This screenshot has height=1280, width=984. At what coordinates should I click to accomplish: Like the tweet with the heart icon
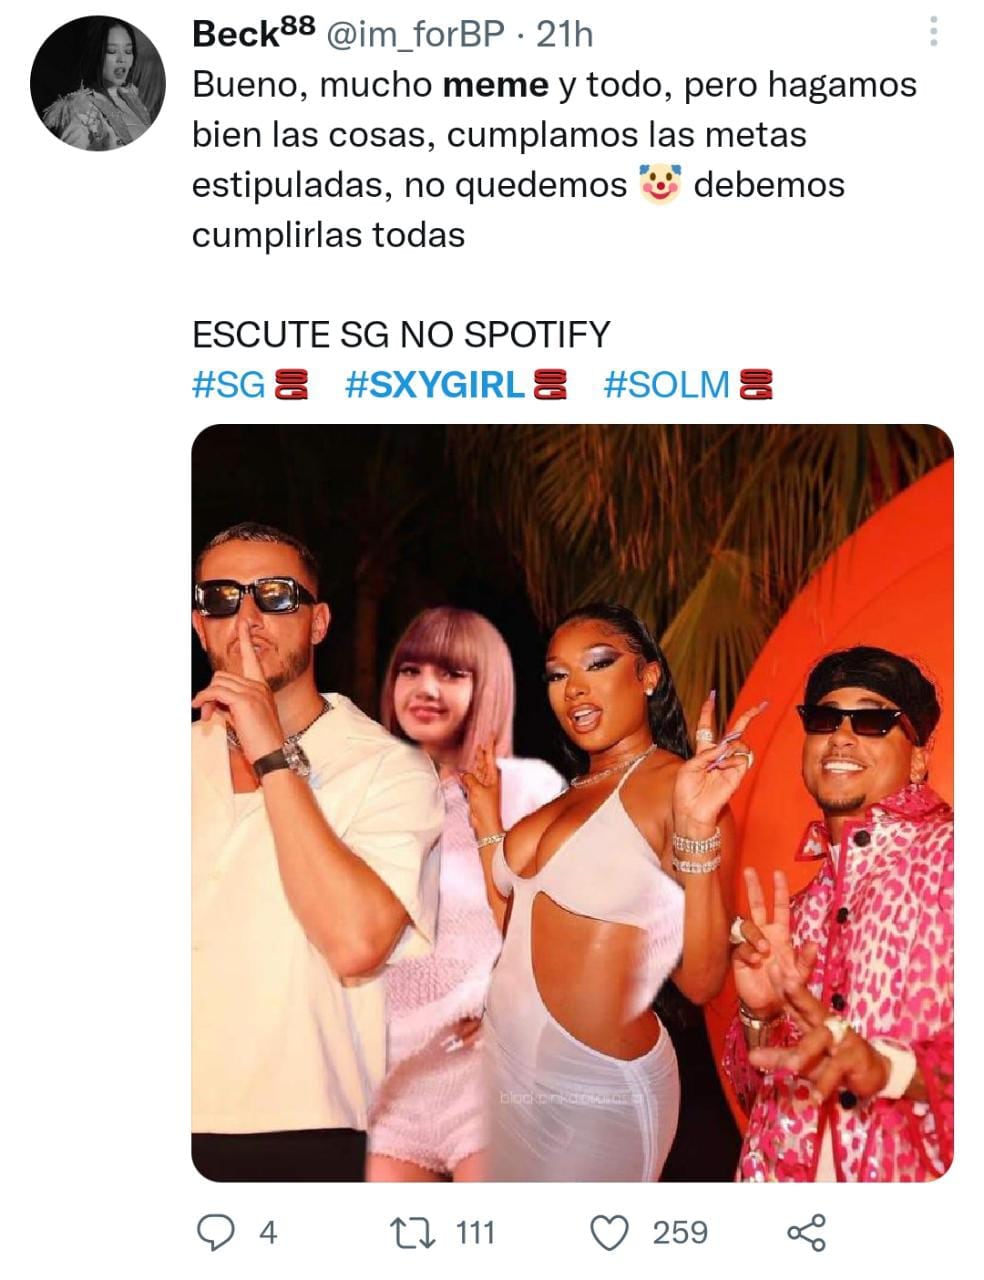click(x=610, y=1233)
